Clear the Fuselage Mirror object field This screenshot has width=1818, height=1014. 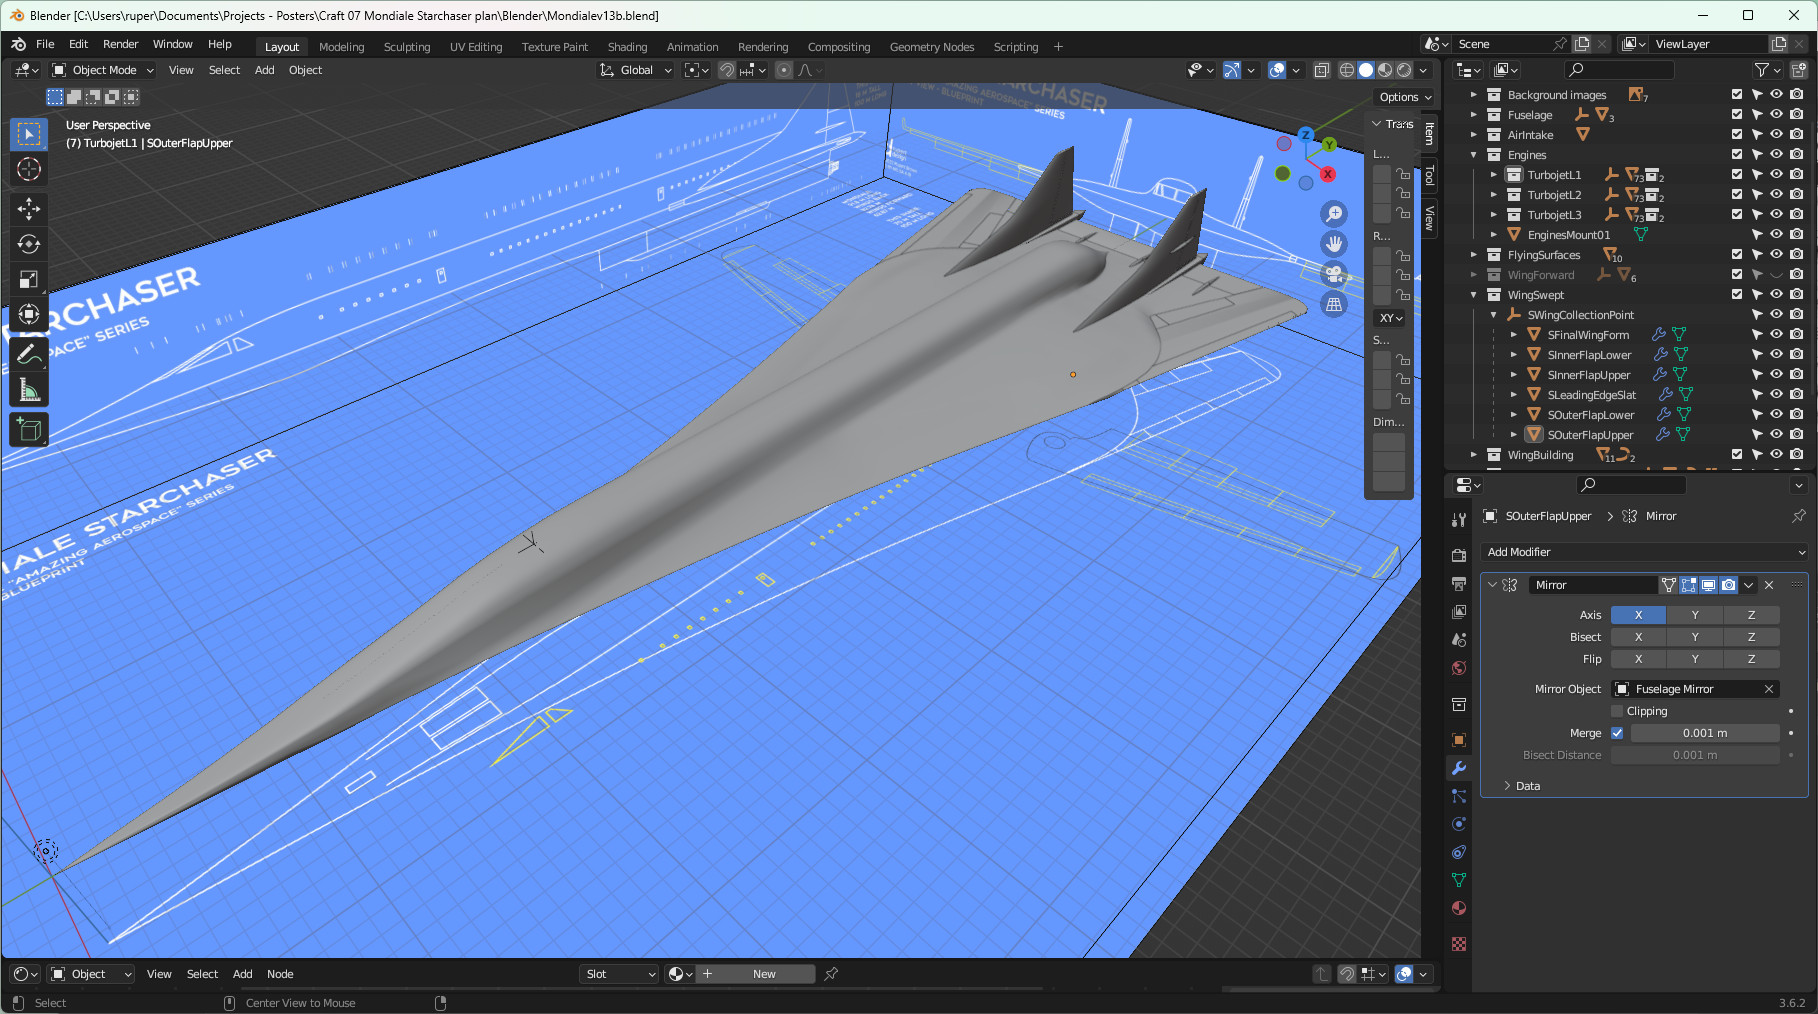point(1769,689)
